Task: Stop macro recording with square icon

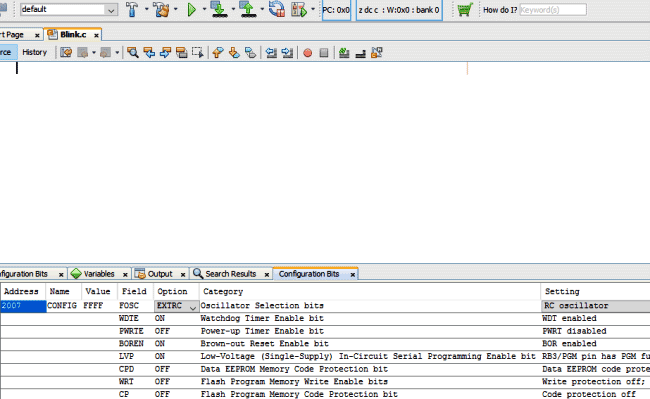Action: [324, 53]
